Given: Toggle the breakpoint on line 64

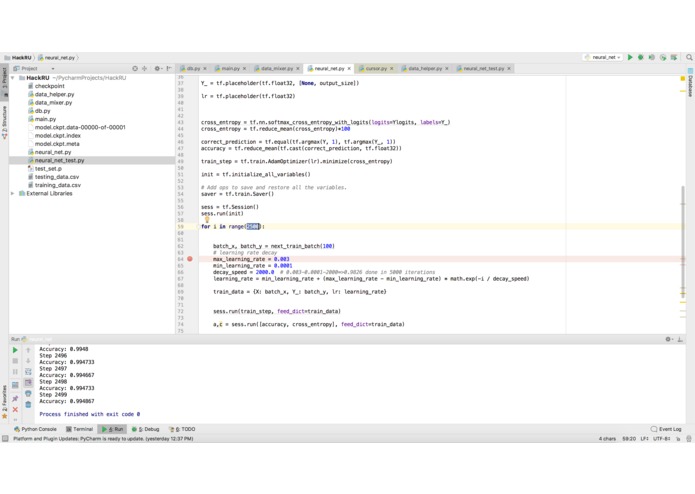Looking at the screenshot, I should 190,259.
